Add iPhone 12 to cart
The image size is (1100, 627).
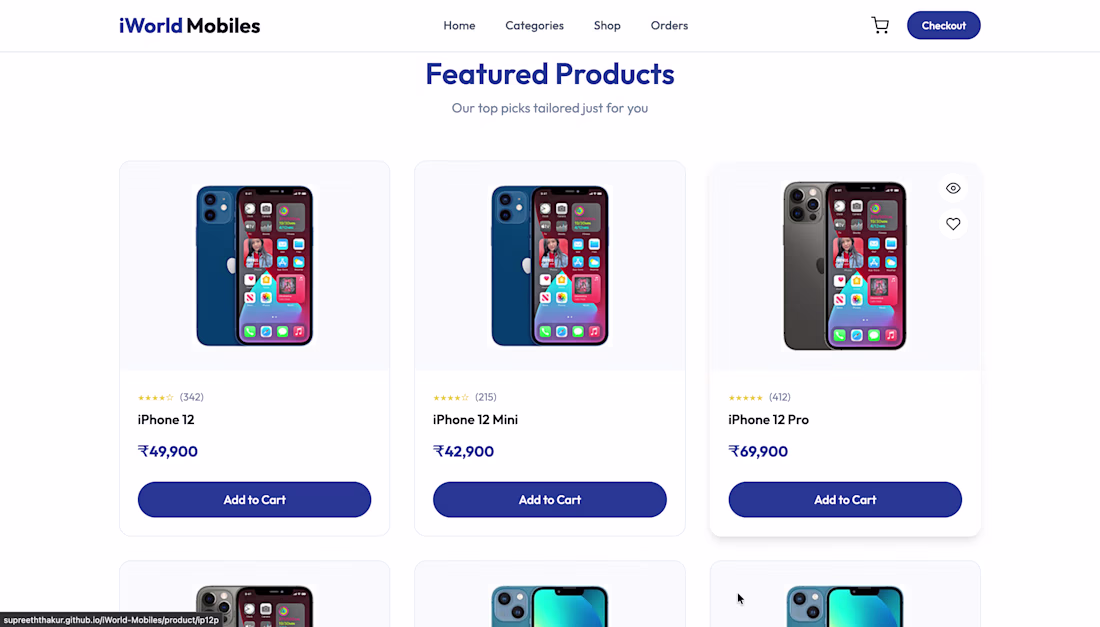click(254, 499)
